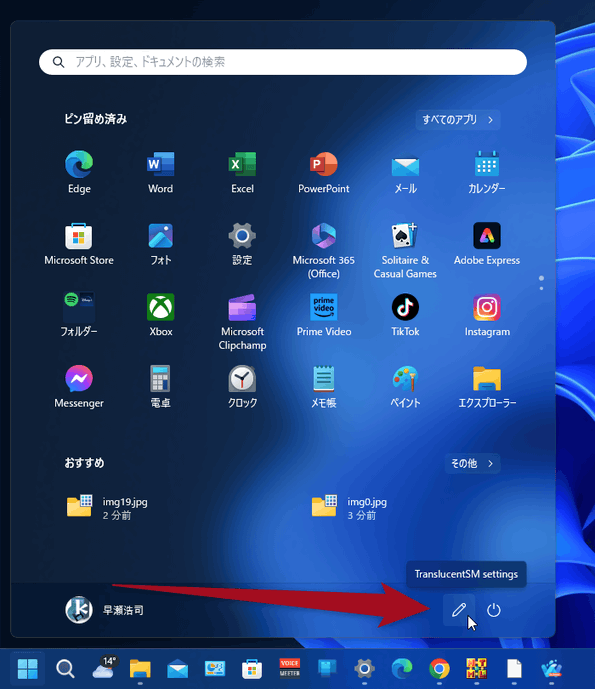Open user account 早瀬浩司
595x689 pixels.
pyautogui.click(x=105, y=610)
